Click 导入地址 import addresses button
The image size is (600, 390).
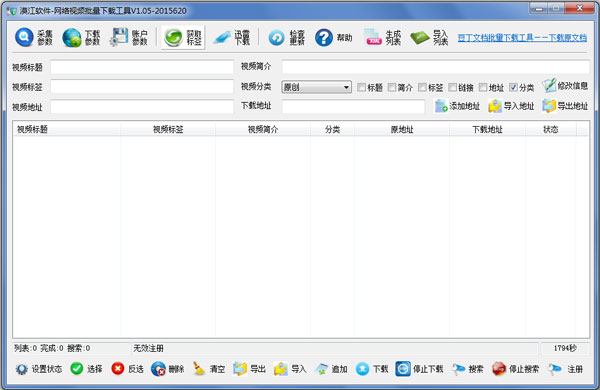click(511, 106)
